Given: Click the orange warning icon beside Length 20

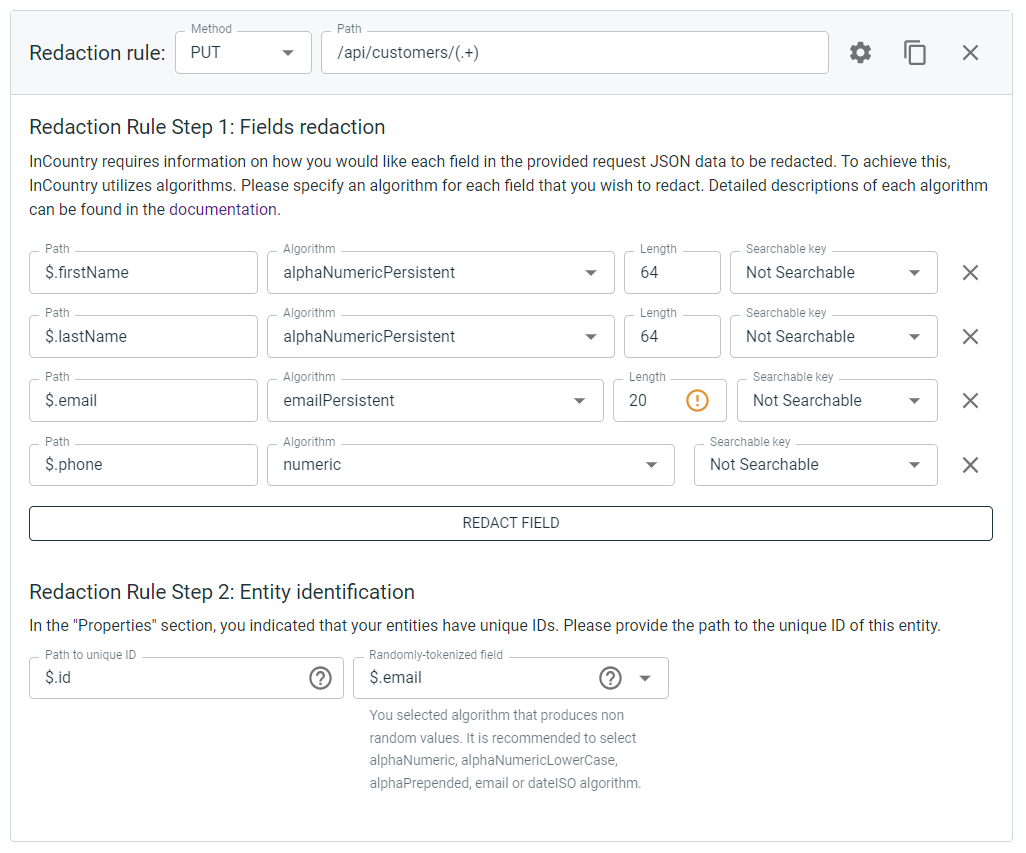Looking at the screenshot, I should [697, 400].
